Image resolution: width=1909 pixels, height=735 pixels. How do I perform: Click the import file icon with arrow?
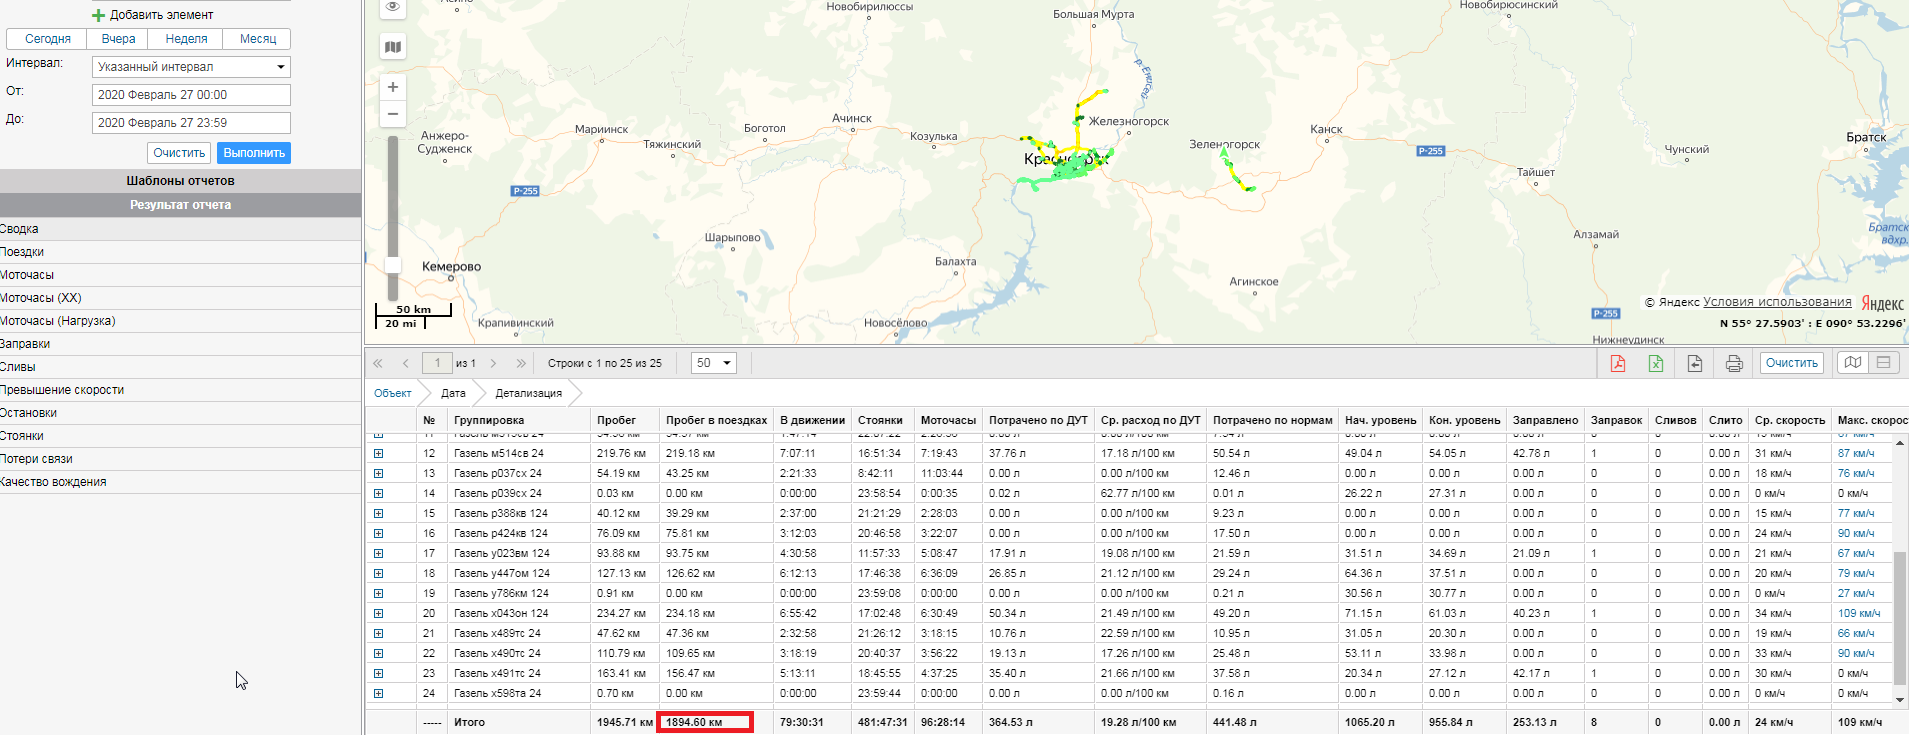pos(1695,363)
